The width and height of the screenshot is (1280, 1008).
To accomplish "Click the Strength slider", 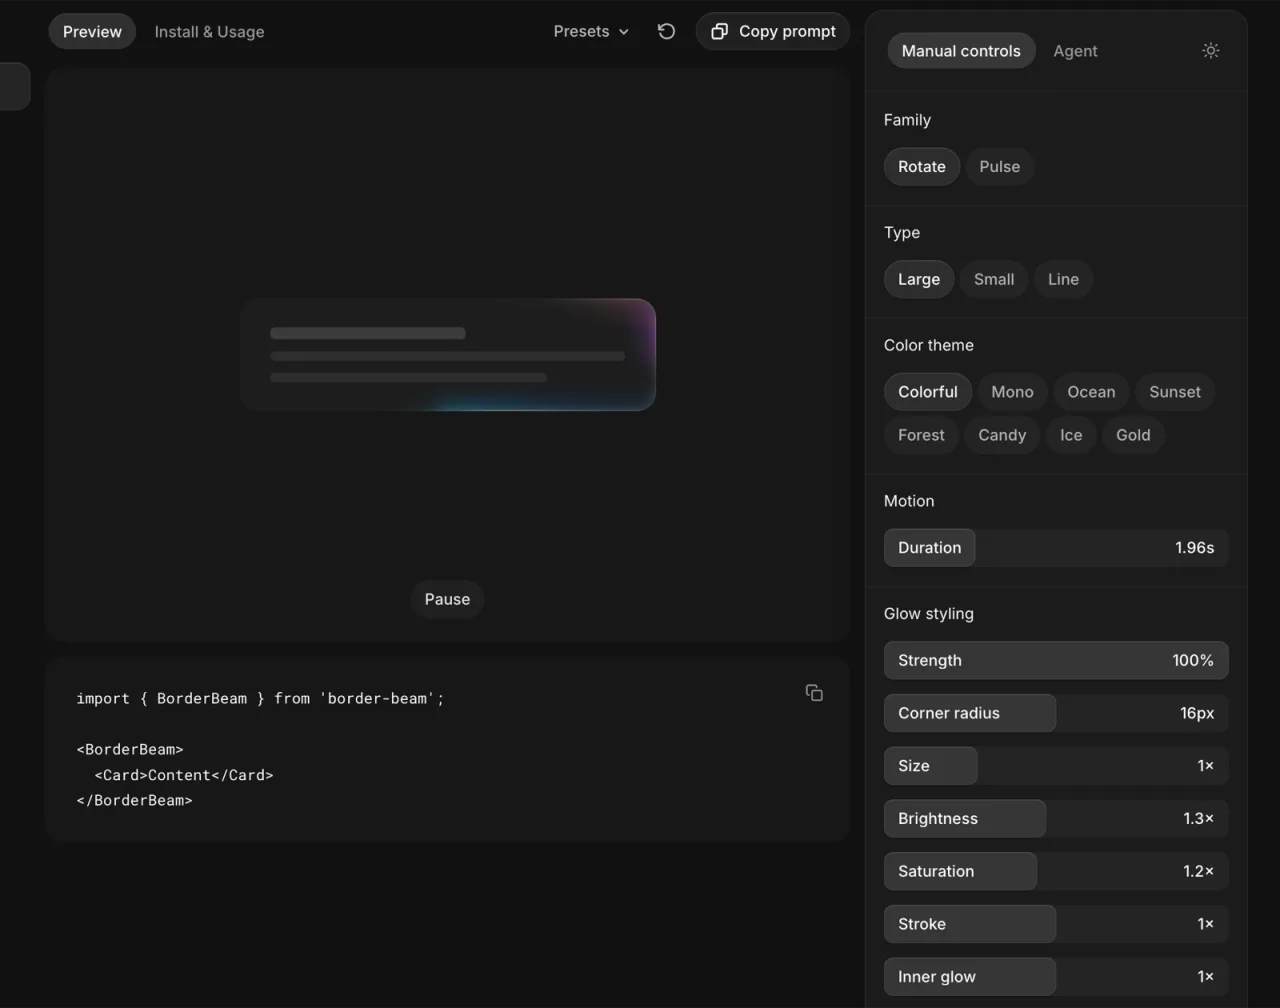I will click(1056, 661).
